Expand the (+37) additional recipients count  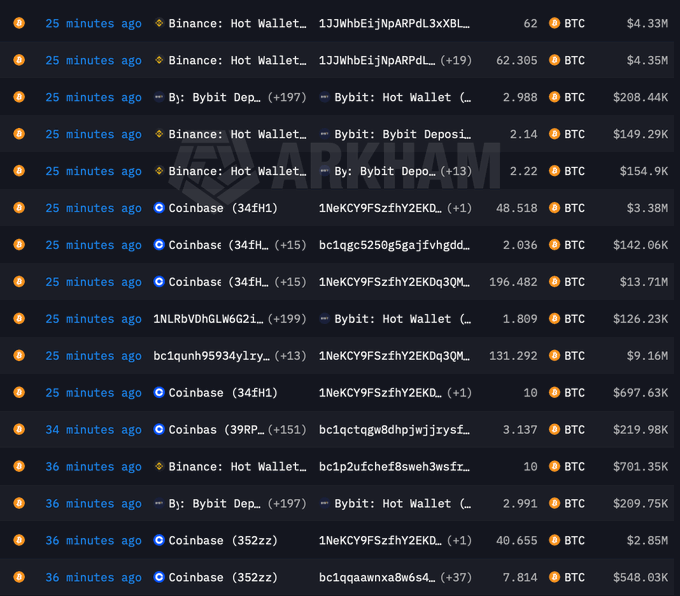[x=456, y=577]
